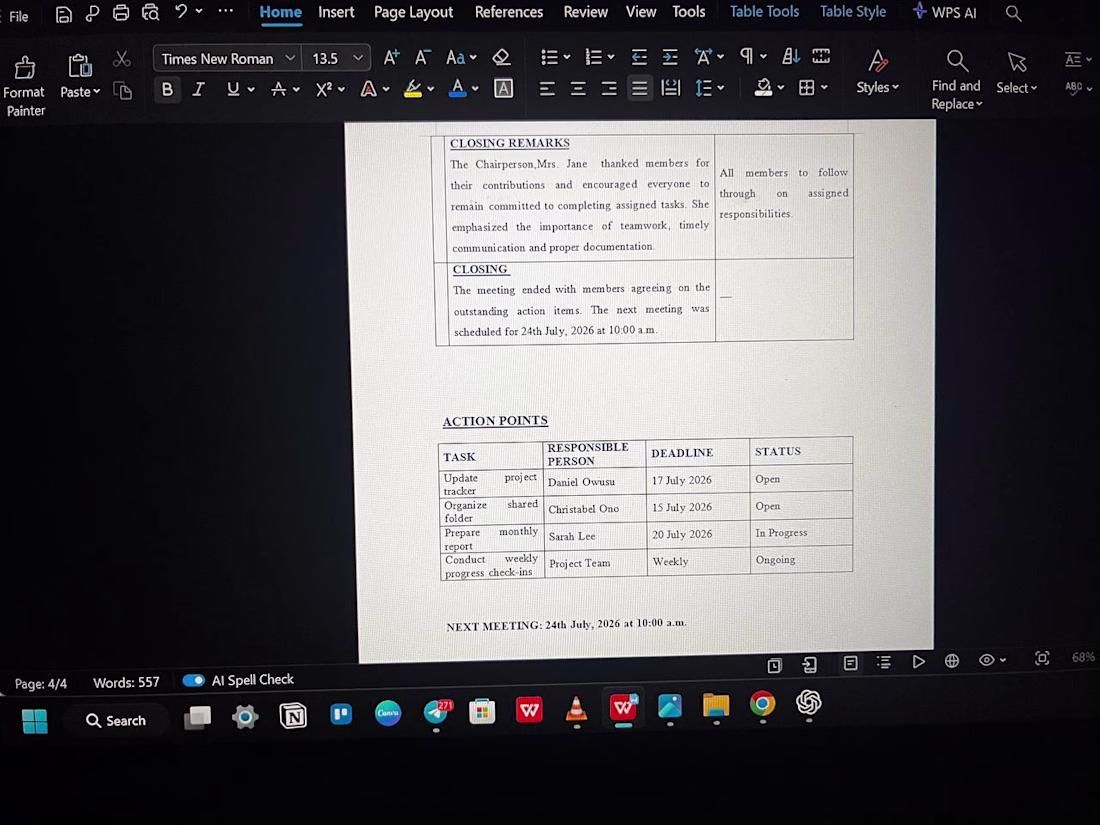Click the Format Painter tool
This screenshot has height=825, width=1100.
tap(25, 86)
